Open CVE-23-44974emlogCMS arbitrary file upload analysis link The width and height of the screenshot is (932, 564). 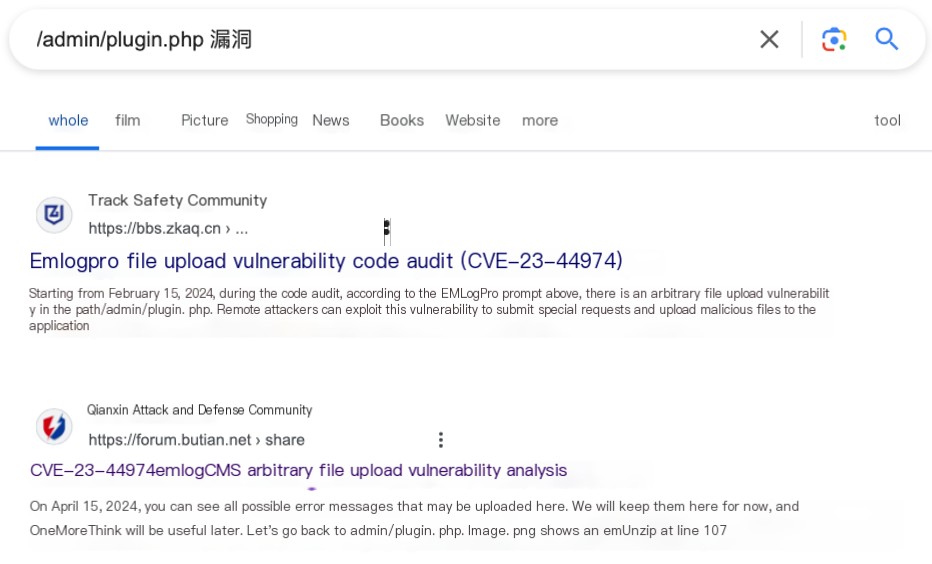[x=298, y=470]
